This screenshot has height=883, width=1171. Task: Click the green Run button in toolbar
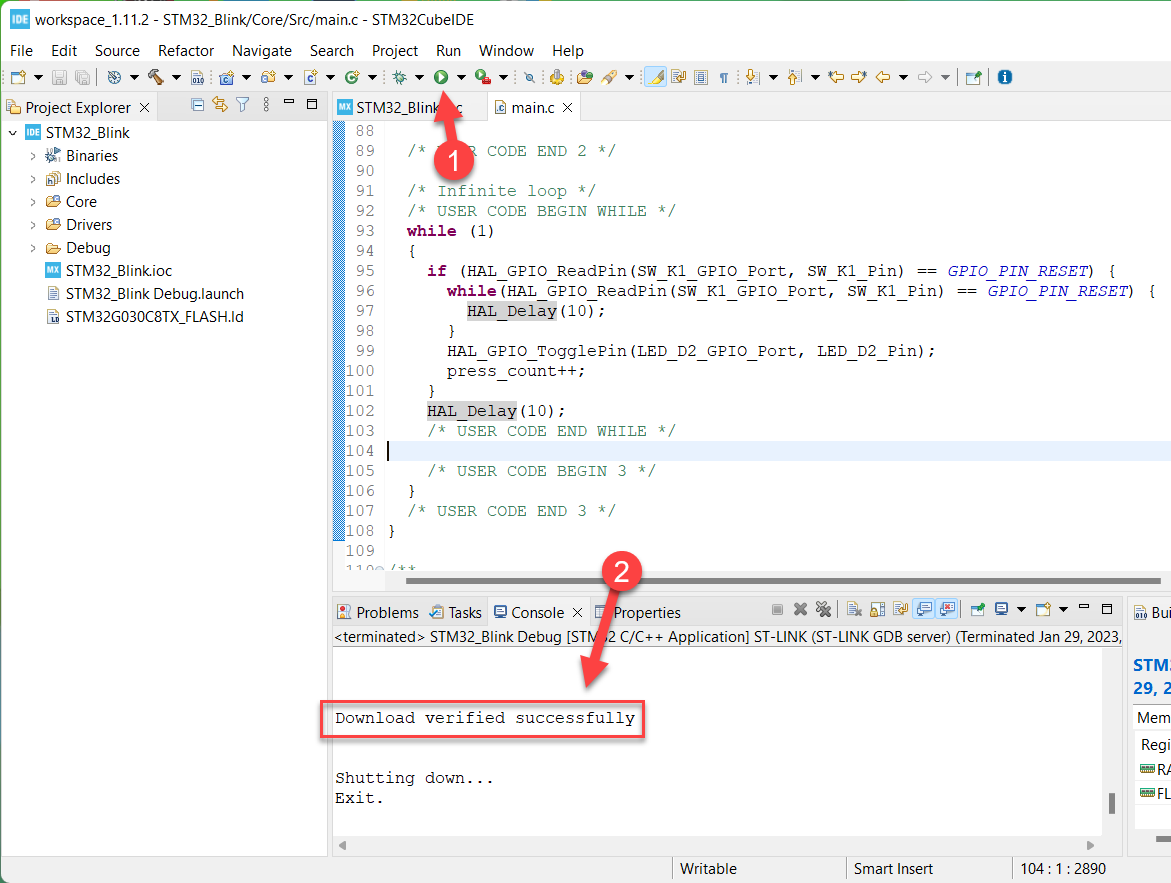pyautogui.click(x=441, y=77)
